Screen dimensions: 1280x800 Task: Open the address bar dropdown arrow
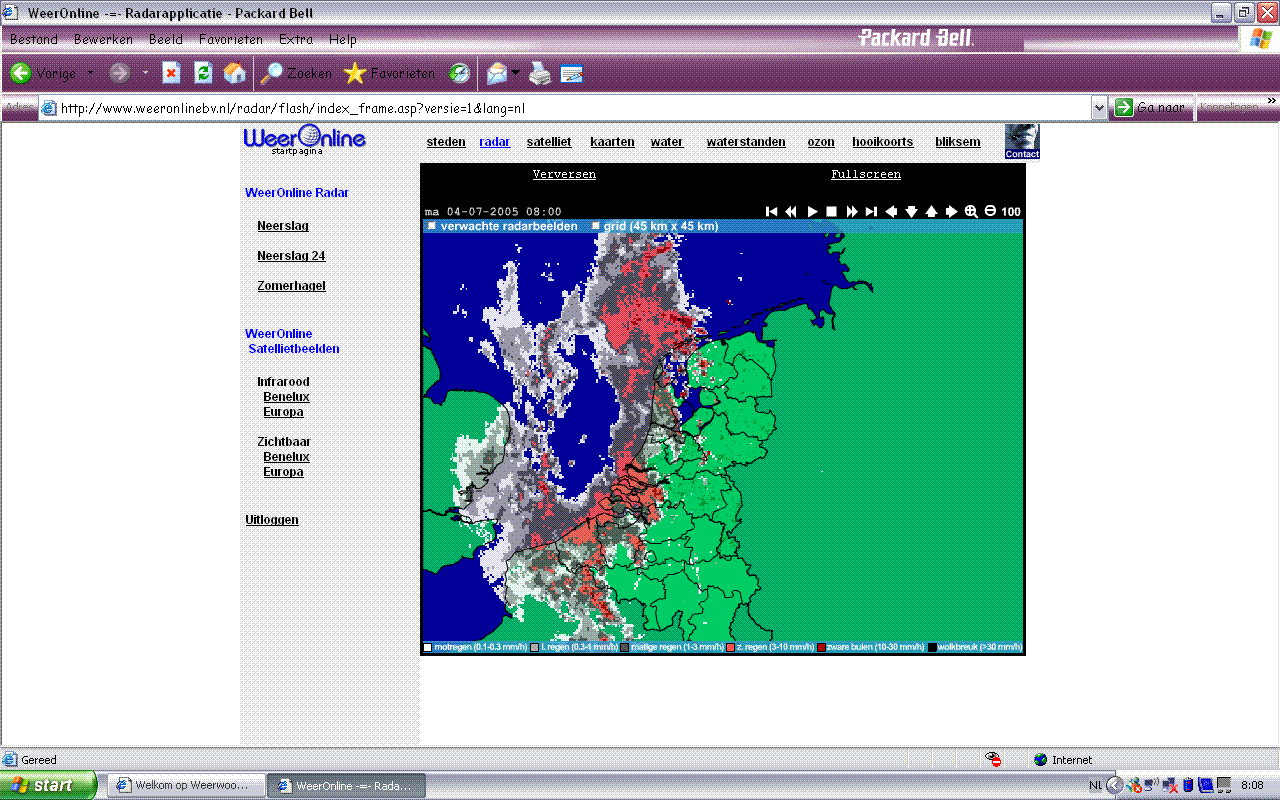click(x=1100, y=108)
